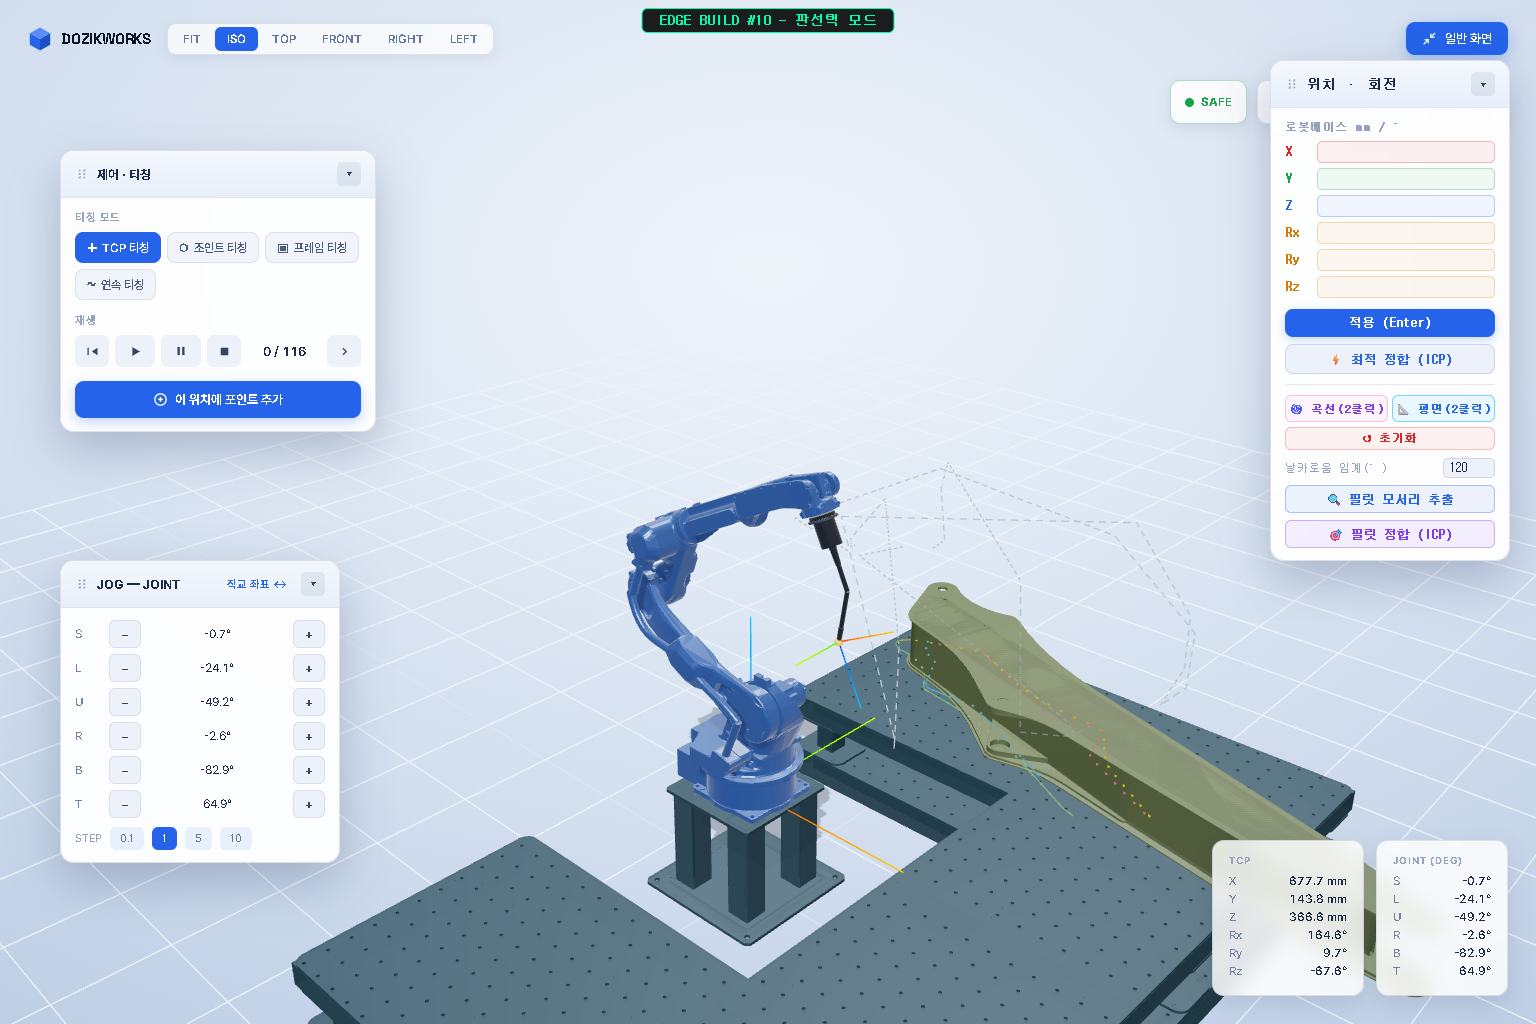Click the Ry rotation input field

click(1406, 260)
